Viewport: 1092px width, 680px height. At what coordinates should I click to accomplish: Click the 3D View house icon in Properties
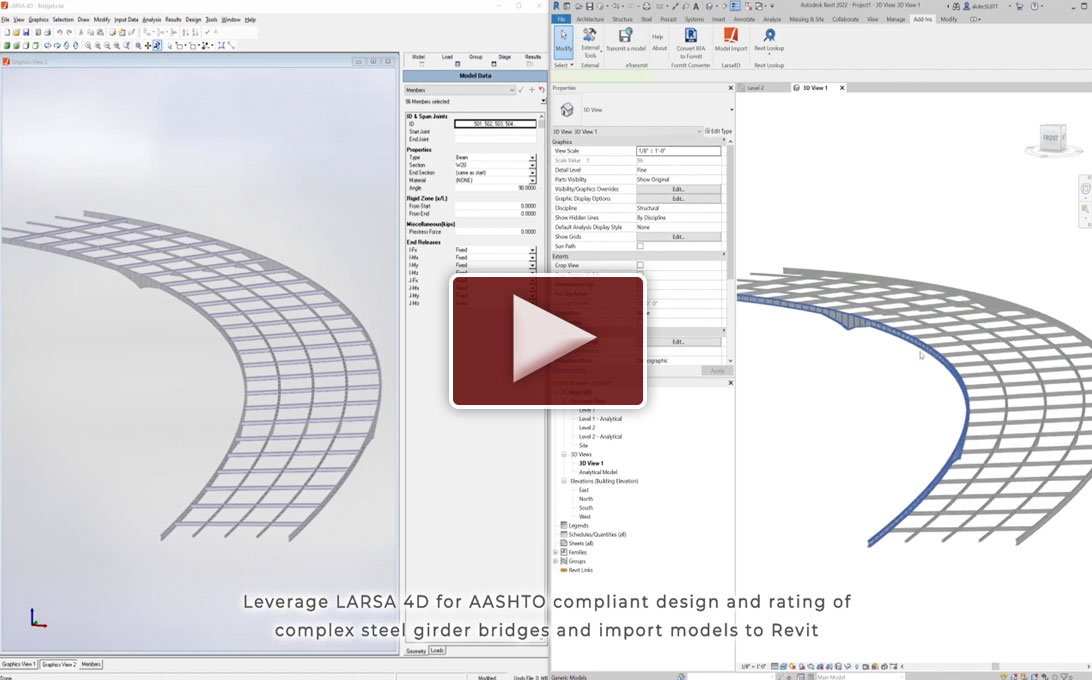[x=567, y=109]
